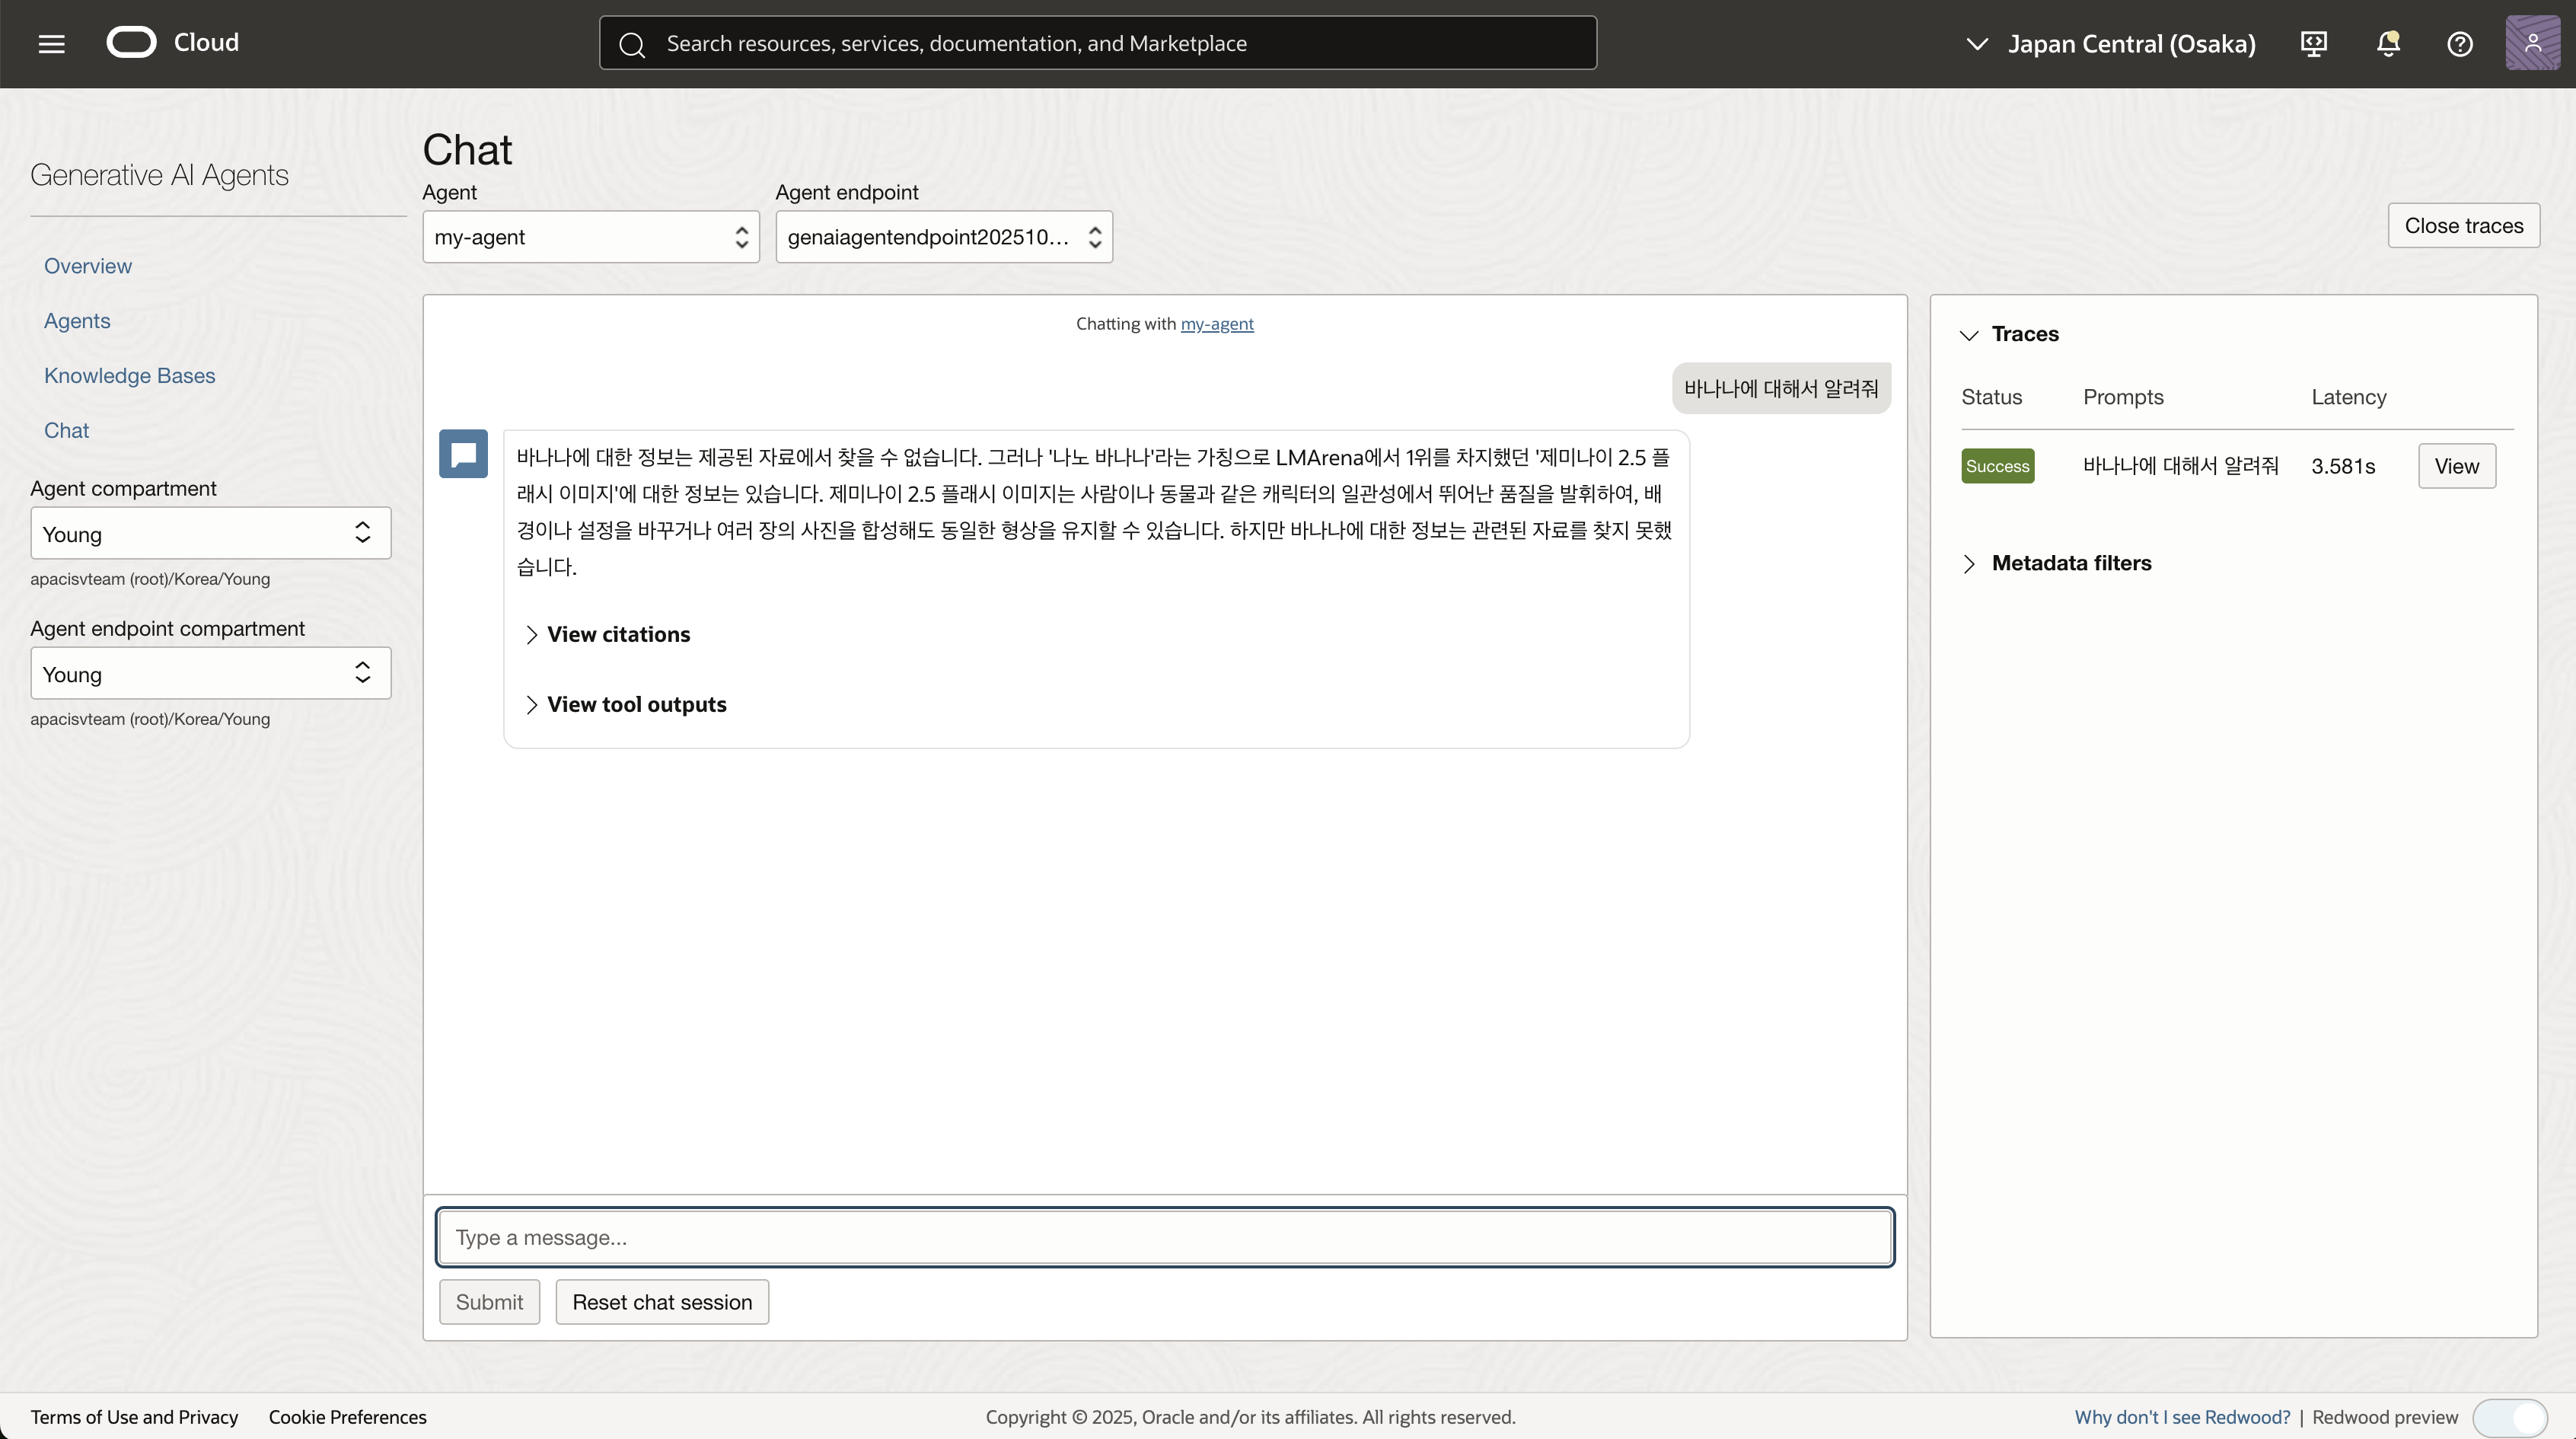2576x1439 pixels.
Task: Open the hamburger navigation menu
Action: click(x=51, y=43)
